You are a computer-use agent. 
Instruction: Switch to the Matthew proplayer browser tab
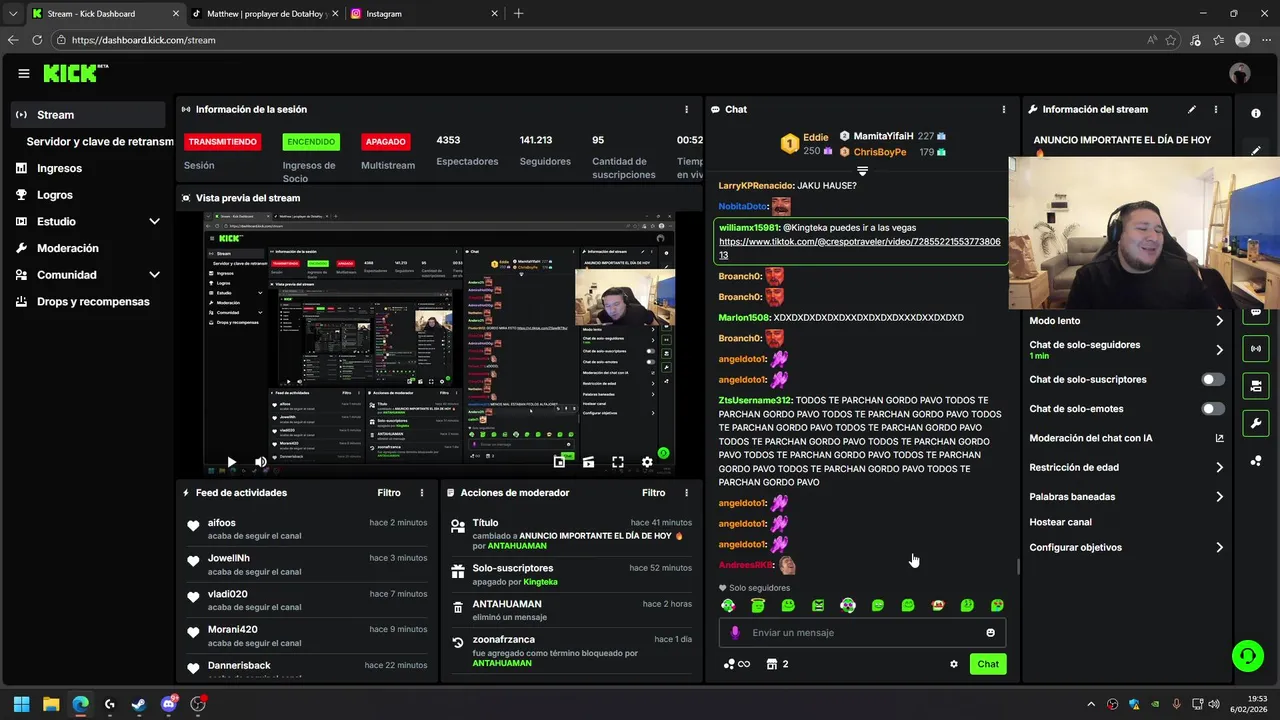(x=263, y=14)
